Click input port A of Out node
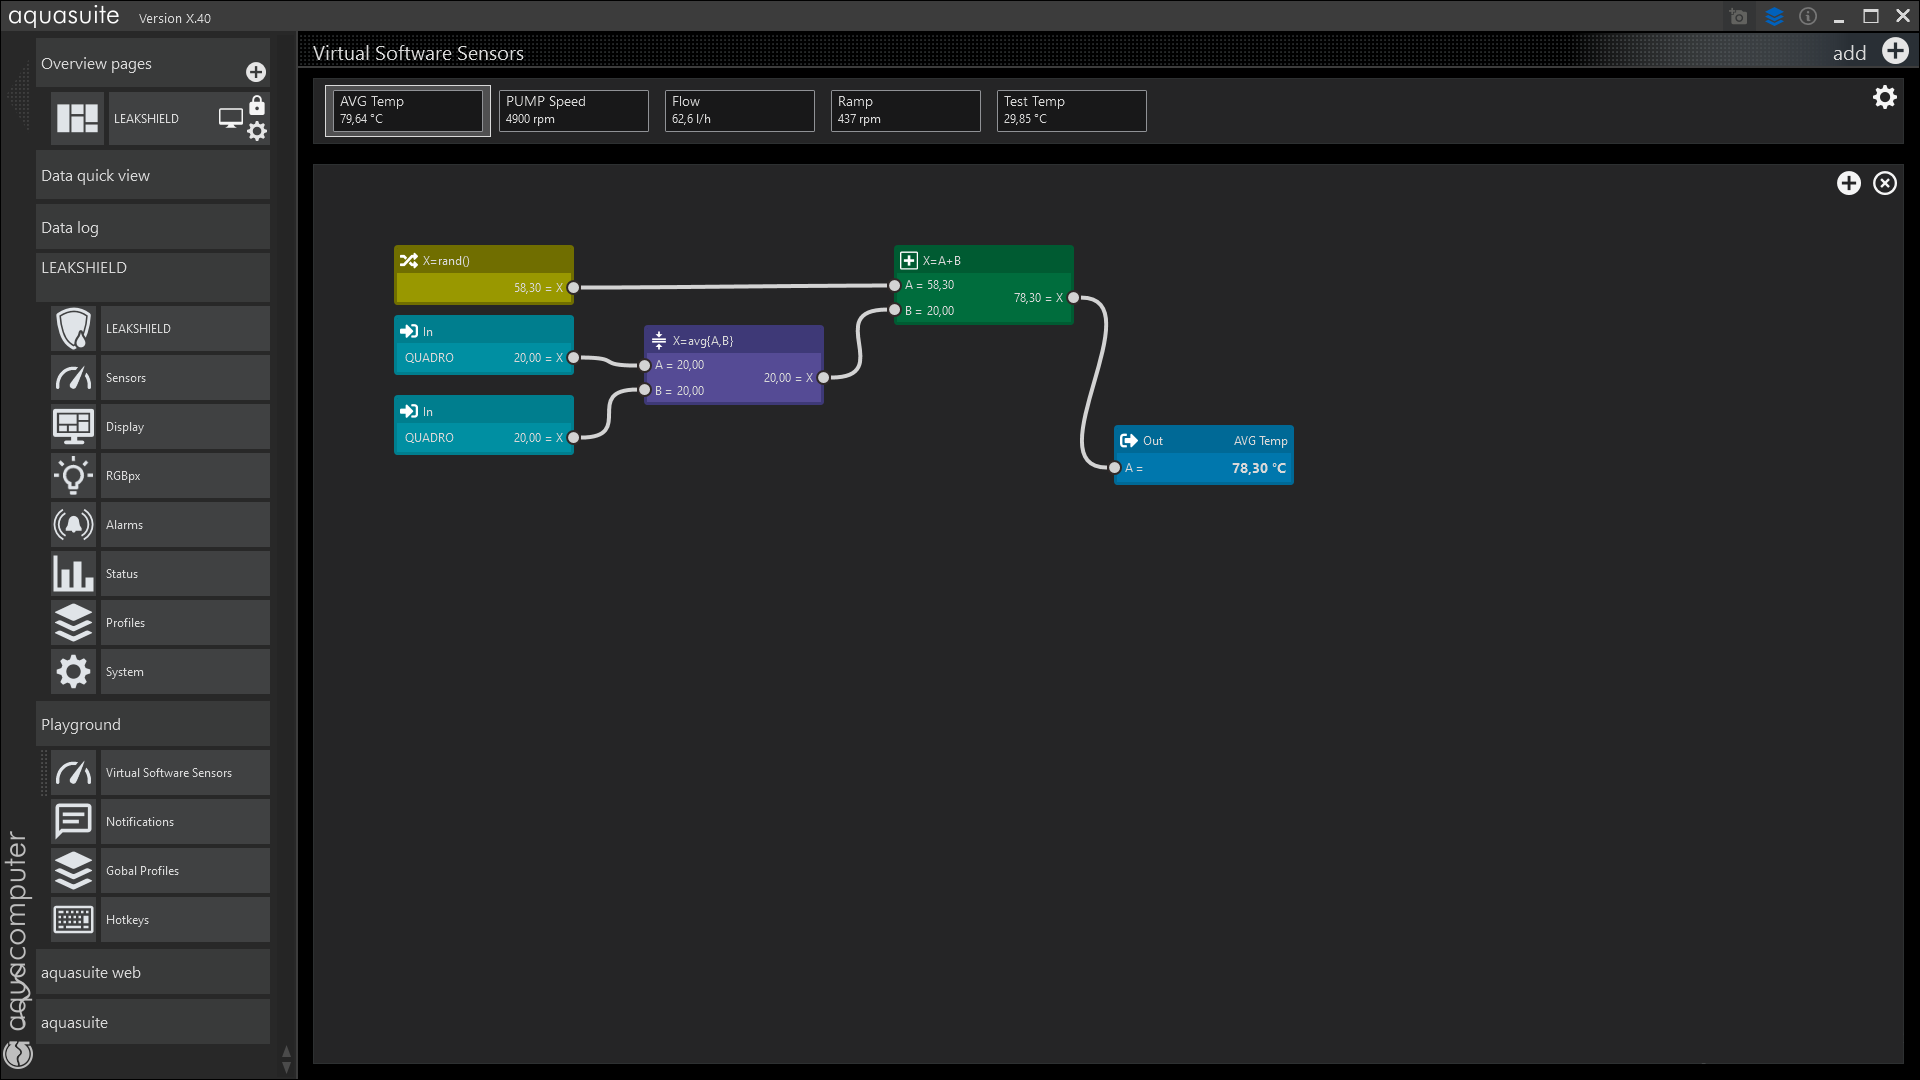The image size is (1920, 1080). point(1114,467)
